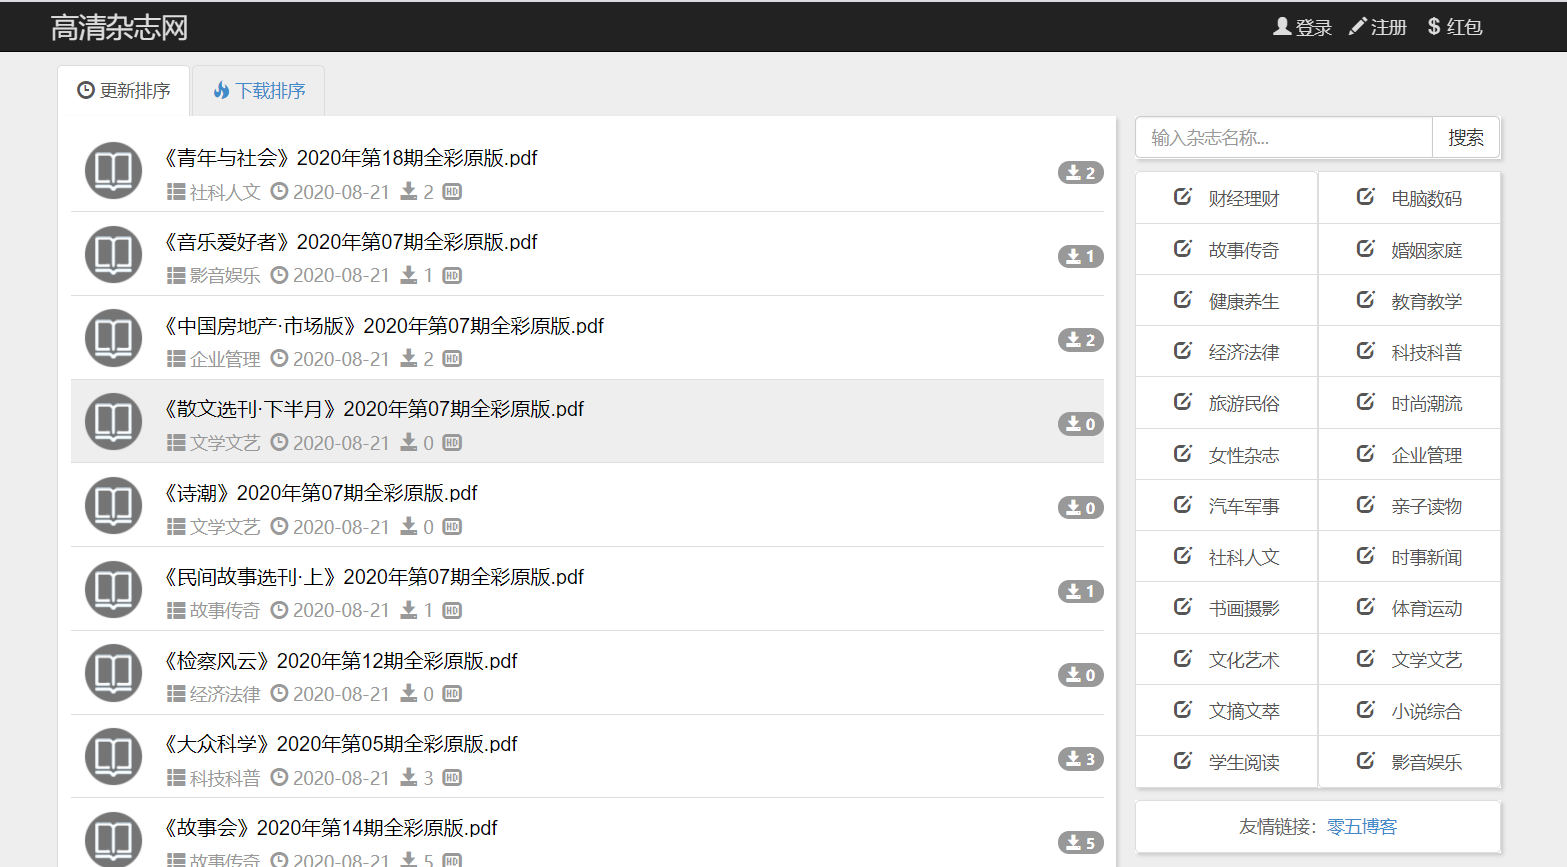Image resolution: width=1567 pixels, height=867 pixels.
Task: Click the 红包 link in header
Action: (1455, 27)
